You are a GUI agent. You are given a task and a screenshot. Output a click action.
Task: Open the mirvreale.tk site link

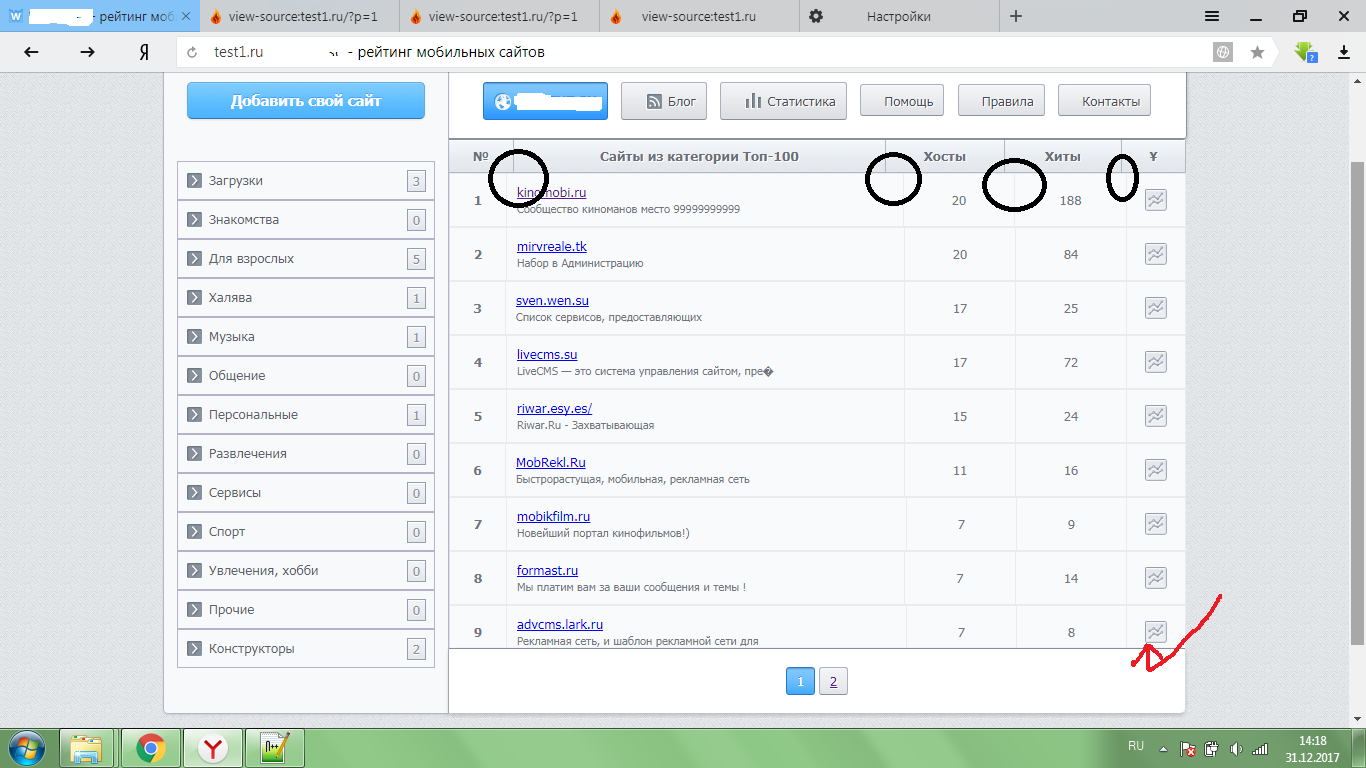[551, 247]
